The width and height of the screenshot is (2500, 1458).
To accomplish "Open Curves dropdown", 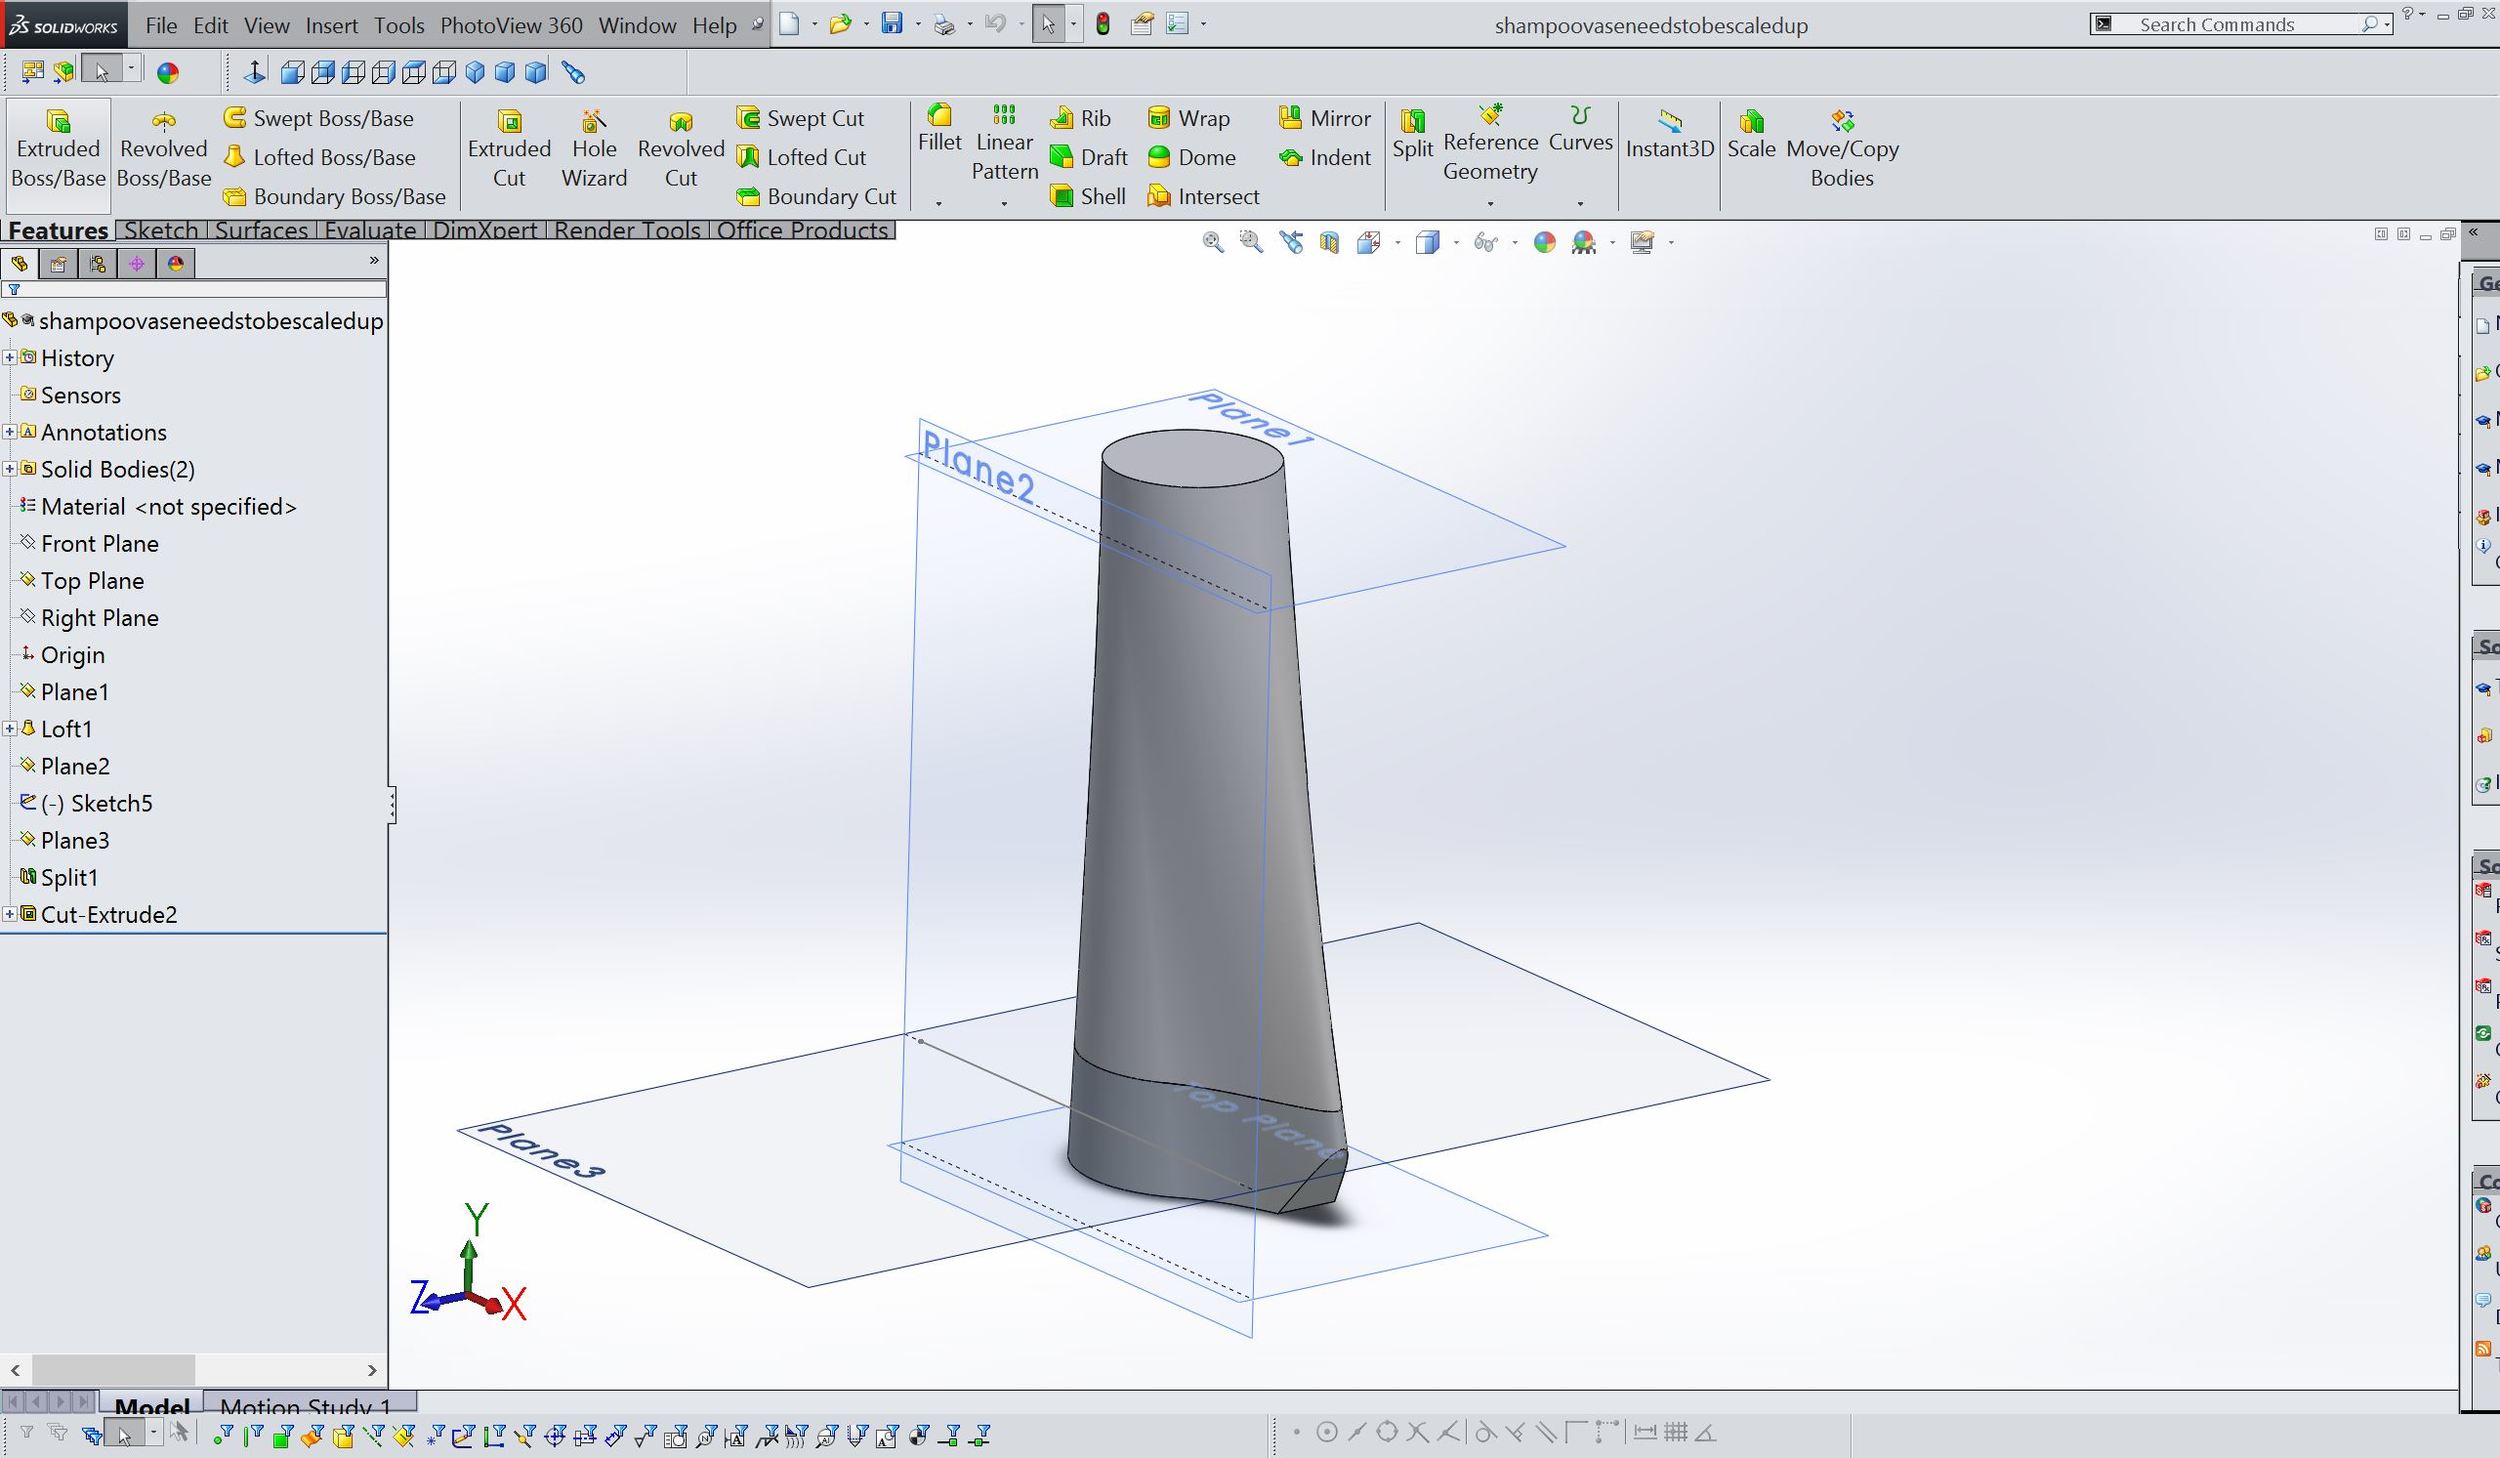I will tap(1580, 204).
